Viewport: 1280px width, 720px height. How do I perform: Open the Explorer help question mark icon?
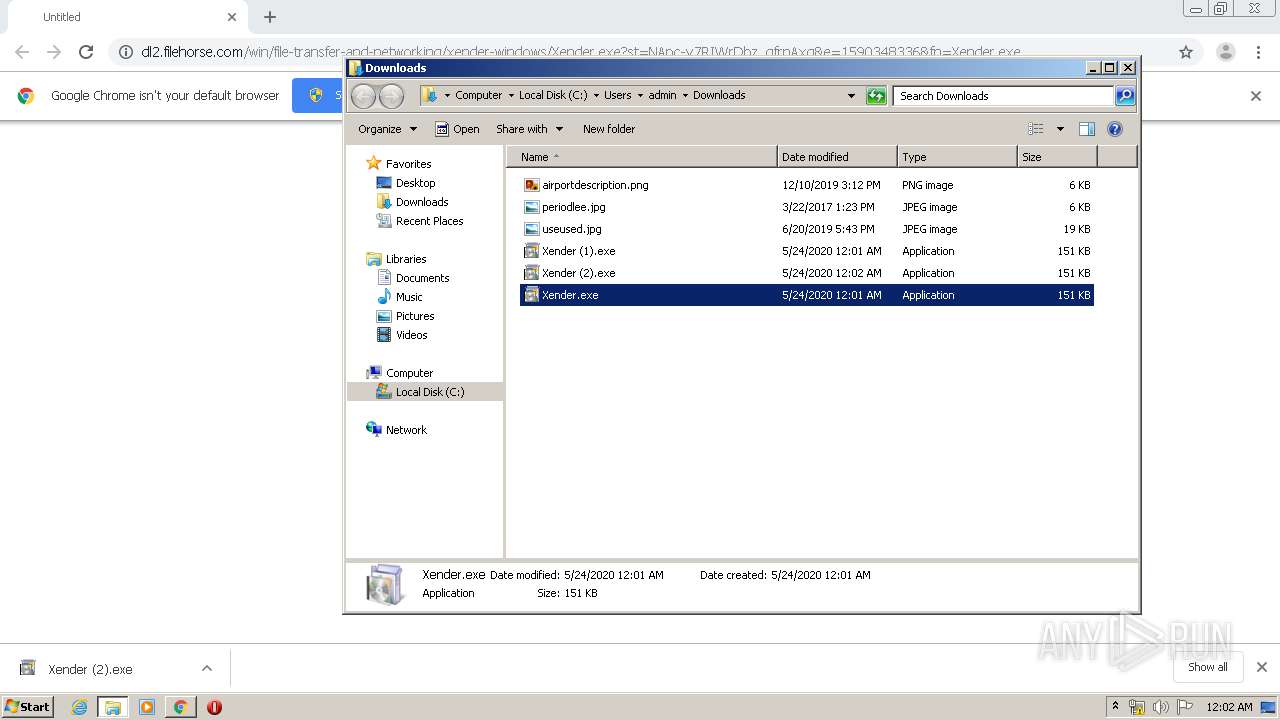point(1115,129)
